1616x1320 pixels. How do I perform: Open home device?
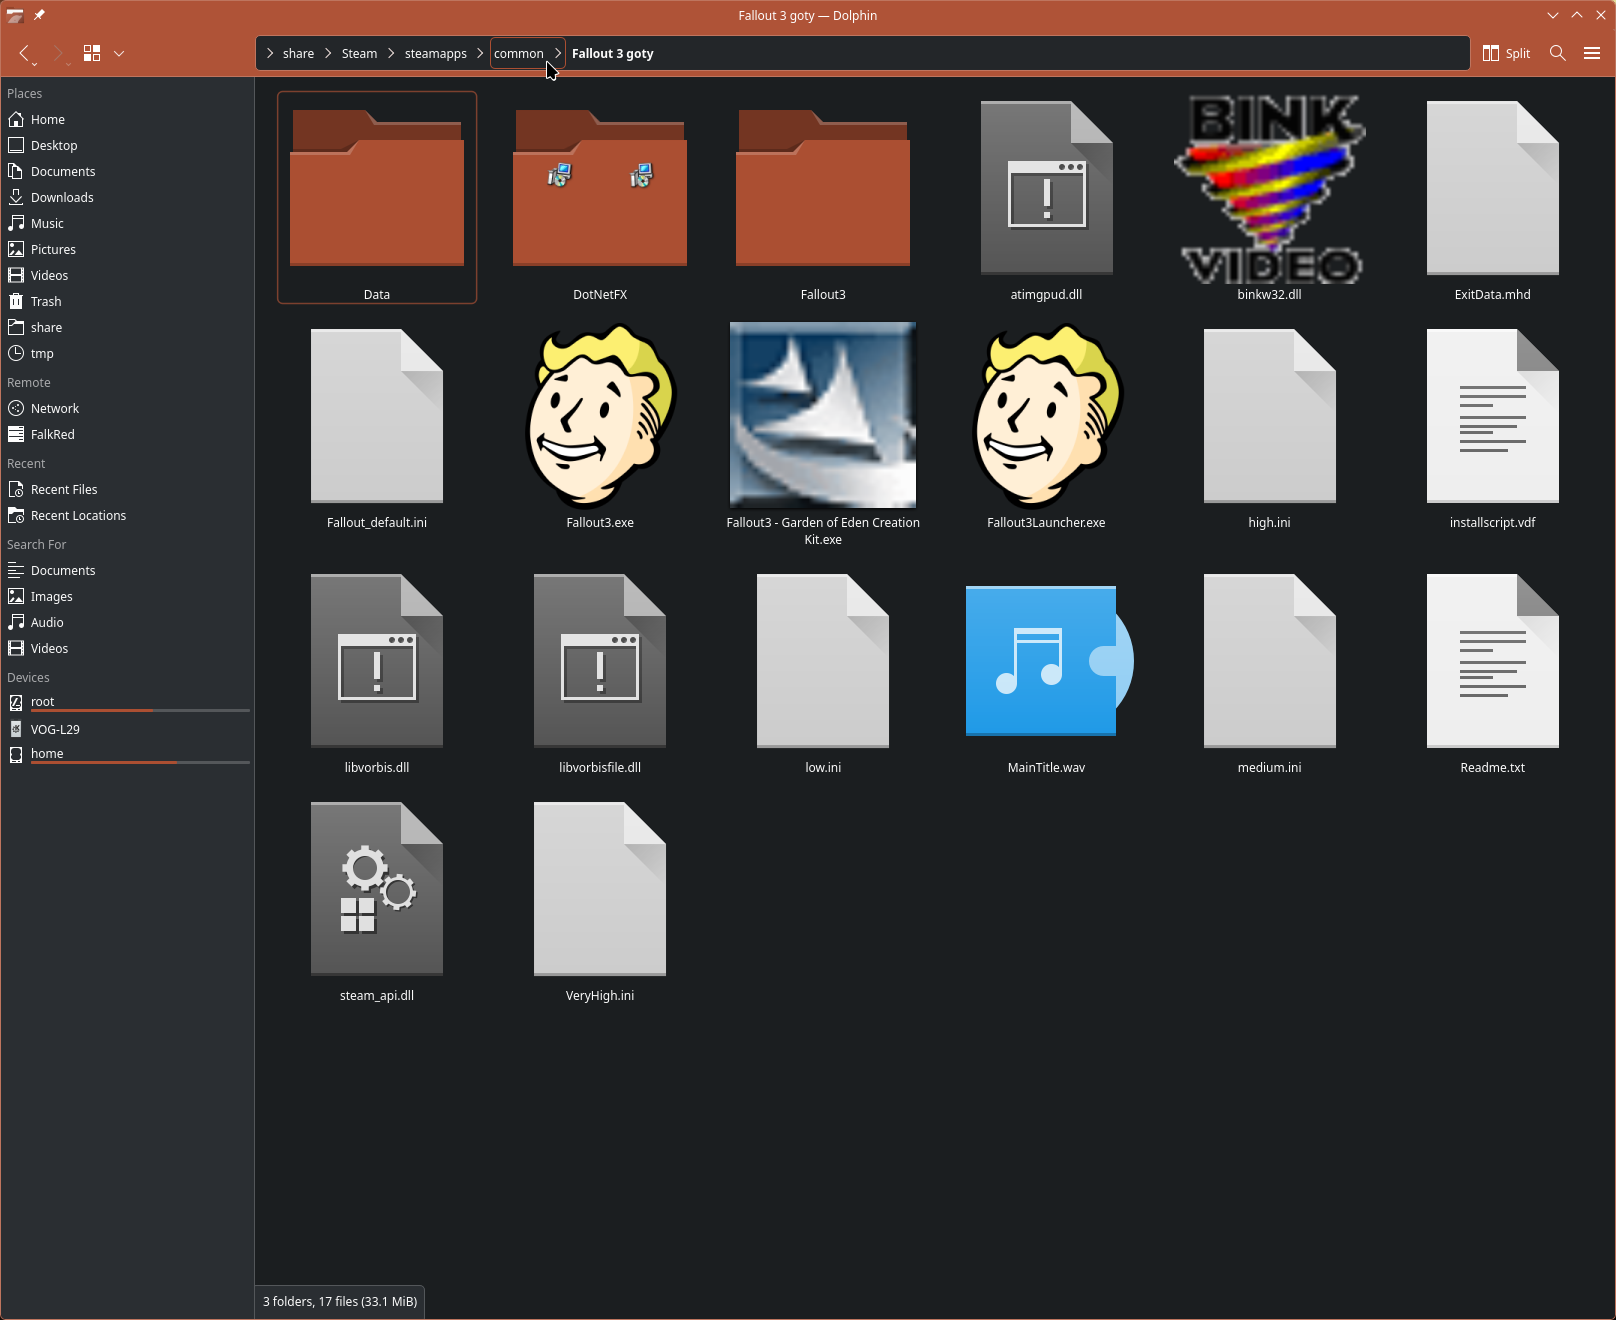tap(127, 754)
